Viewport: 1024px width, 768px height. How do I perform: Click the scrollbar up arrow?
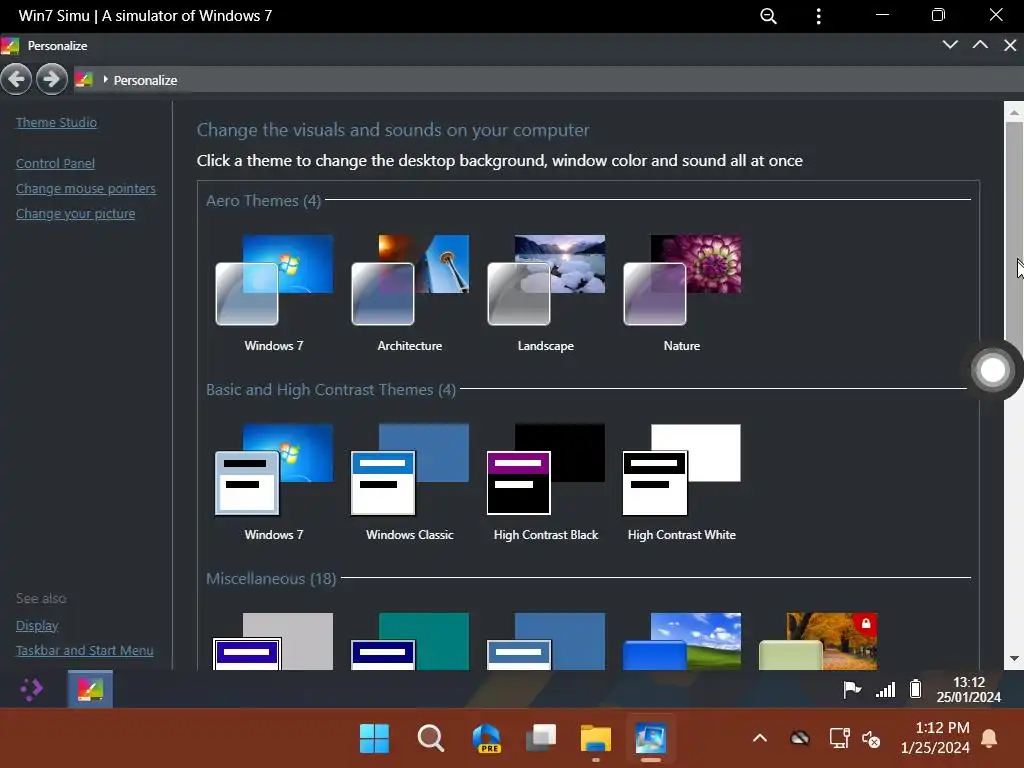pos(1014,112)
